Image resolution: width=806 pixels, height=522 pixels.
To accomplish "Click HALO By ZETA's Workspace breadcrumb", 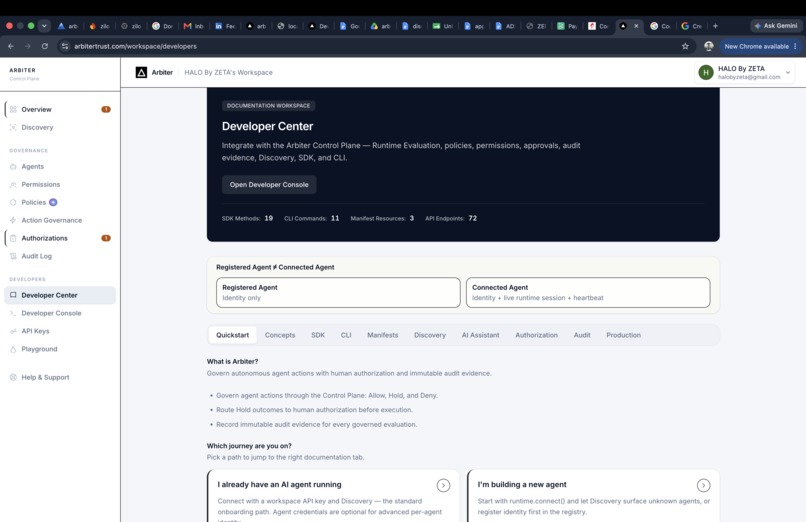I will tap(228, 72).
